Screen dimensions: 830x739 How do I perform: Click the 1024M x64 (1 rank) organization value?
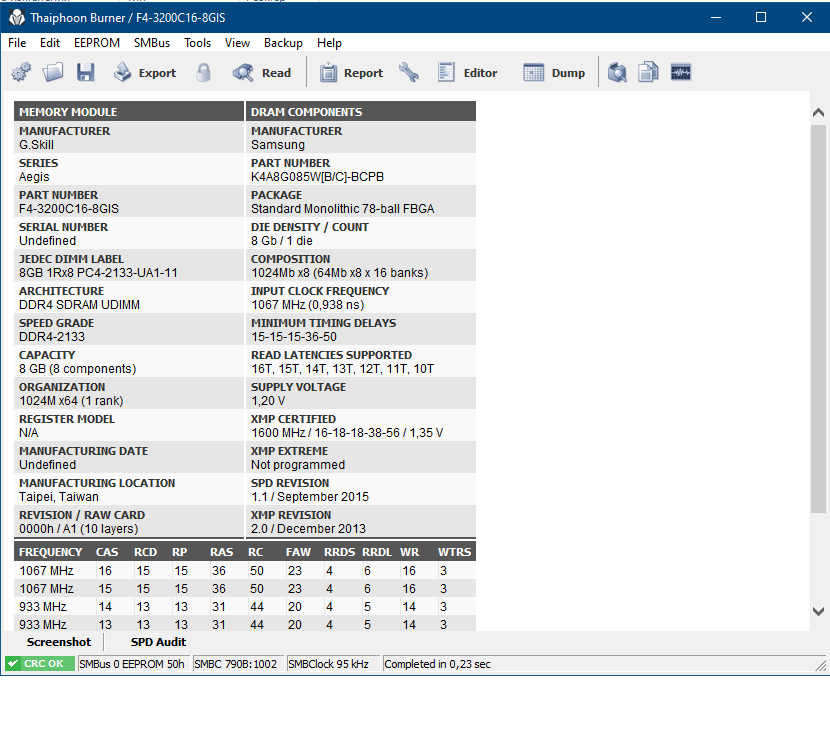pos(71,401)
